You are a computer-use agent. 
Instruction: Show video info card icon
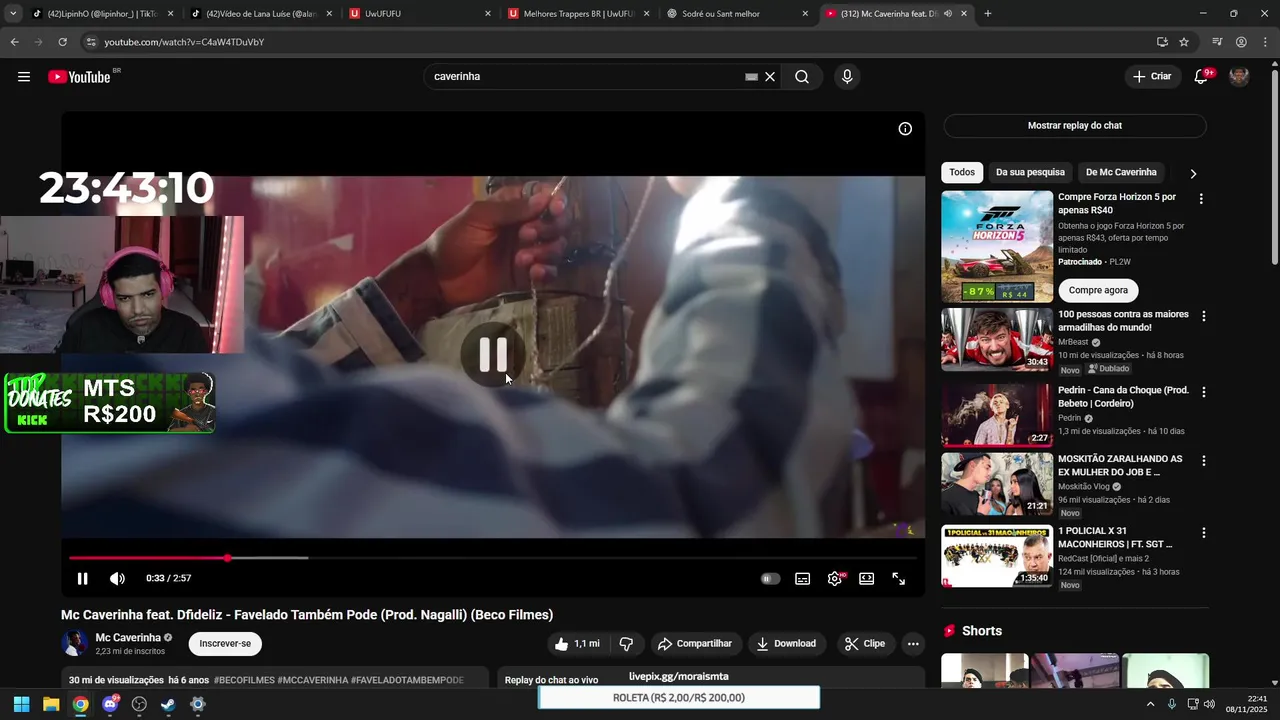pos(905,129)
